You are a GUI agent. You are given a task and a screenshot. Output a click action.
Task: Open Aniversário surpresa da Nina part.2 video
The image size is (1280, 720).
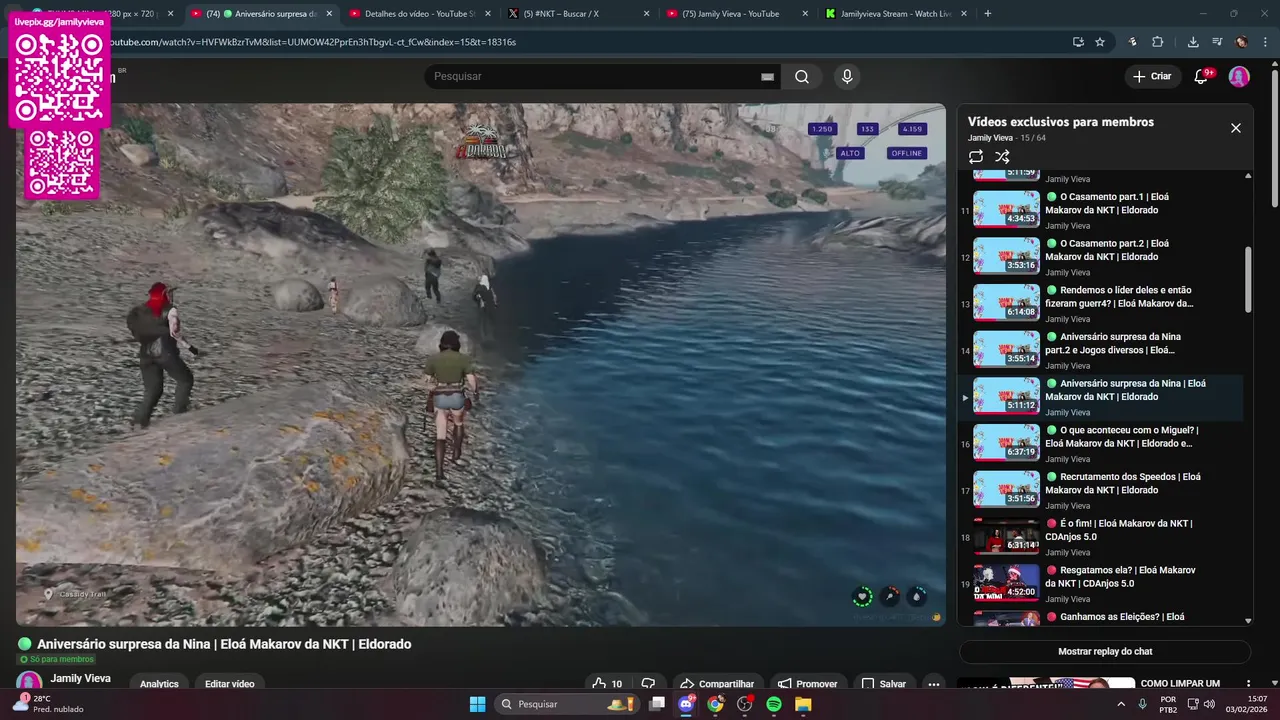(x=1100, y=350)
